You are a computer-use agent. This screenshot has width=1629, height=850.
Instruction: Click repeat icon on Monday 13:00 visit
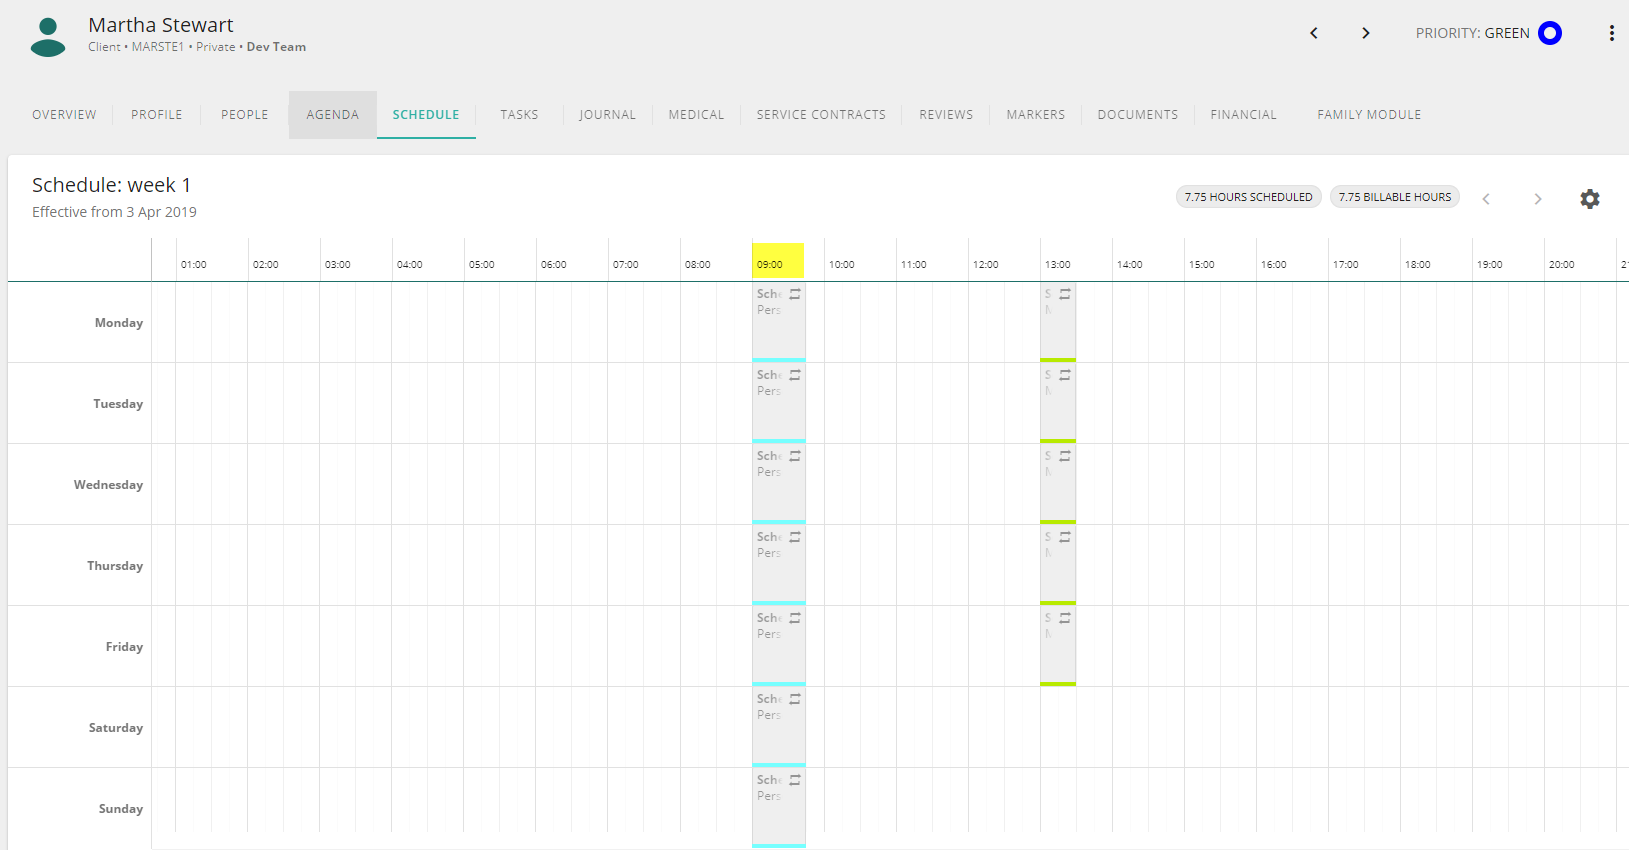(1065, 294)
